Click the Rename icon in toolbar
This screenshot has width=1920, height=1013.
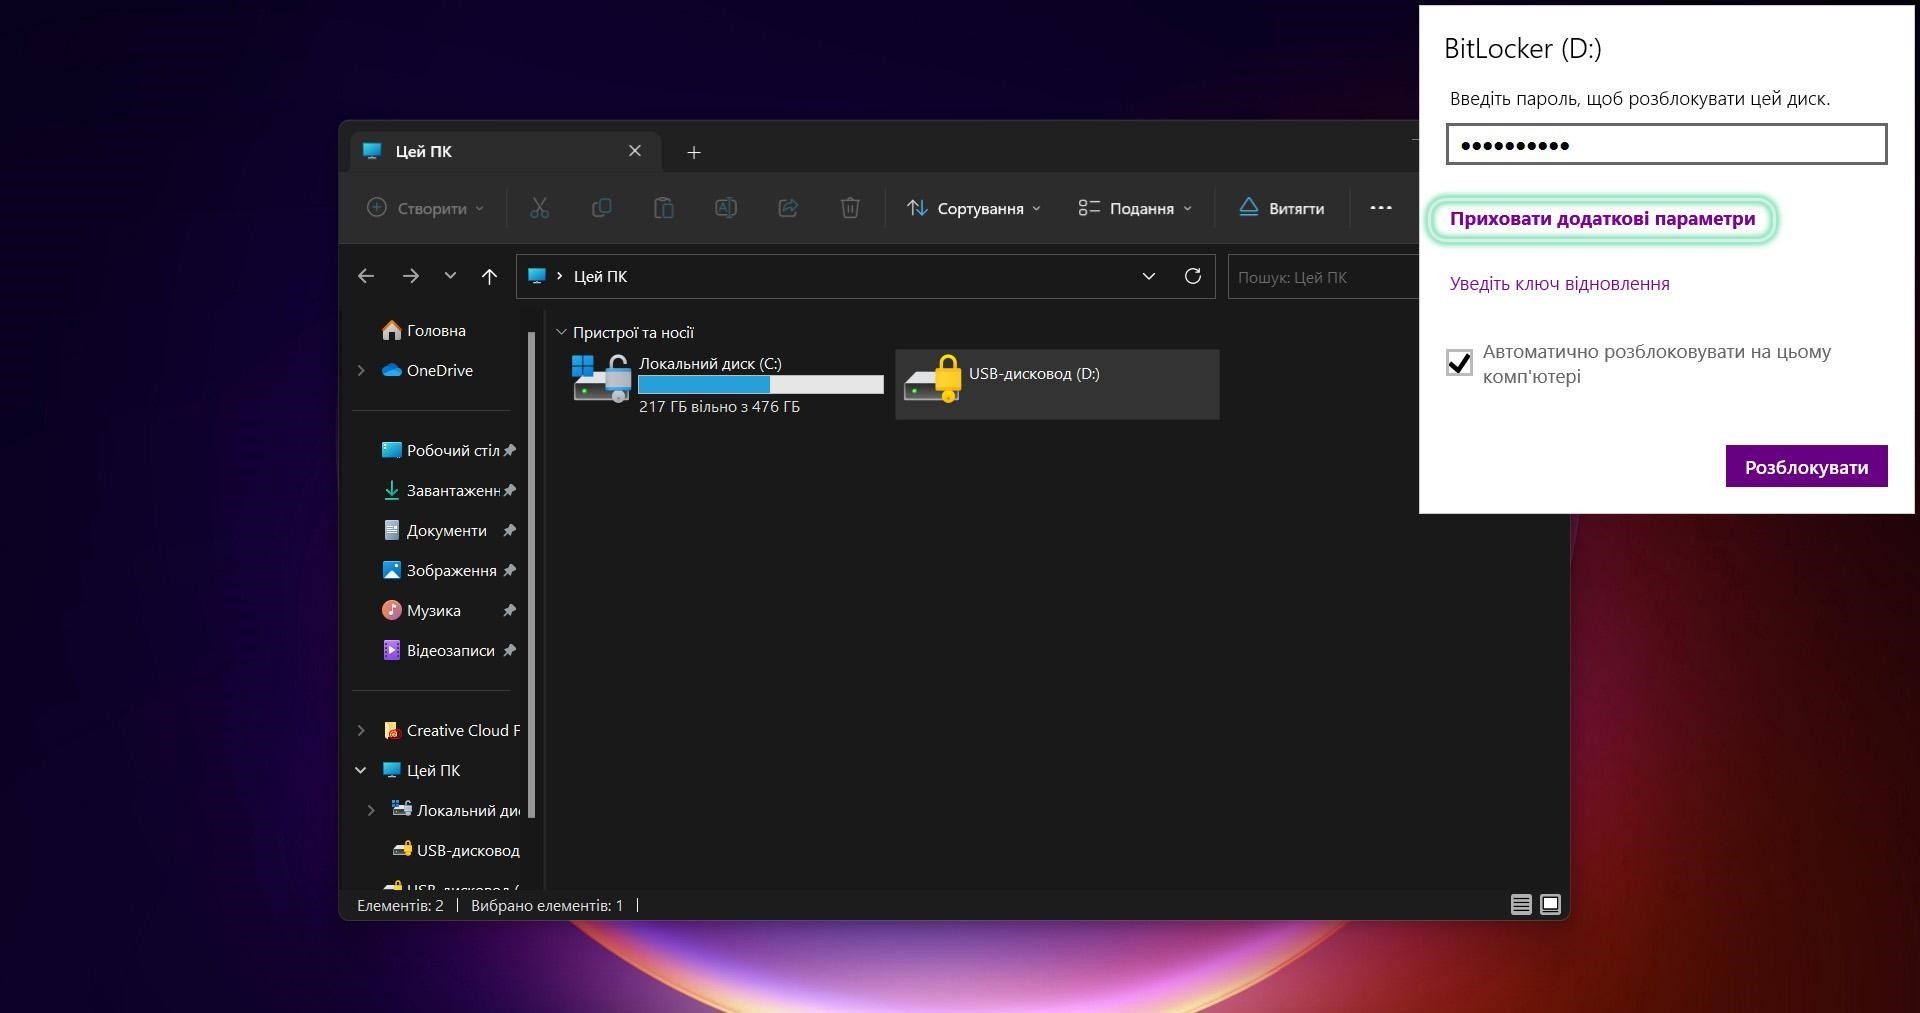point(726,208)
